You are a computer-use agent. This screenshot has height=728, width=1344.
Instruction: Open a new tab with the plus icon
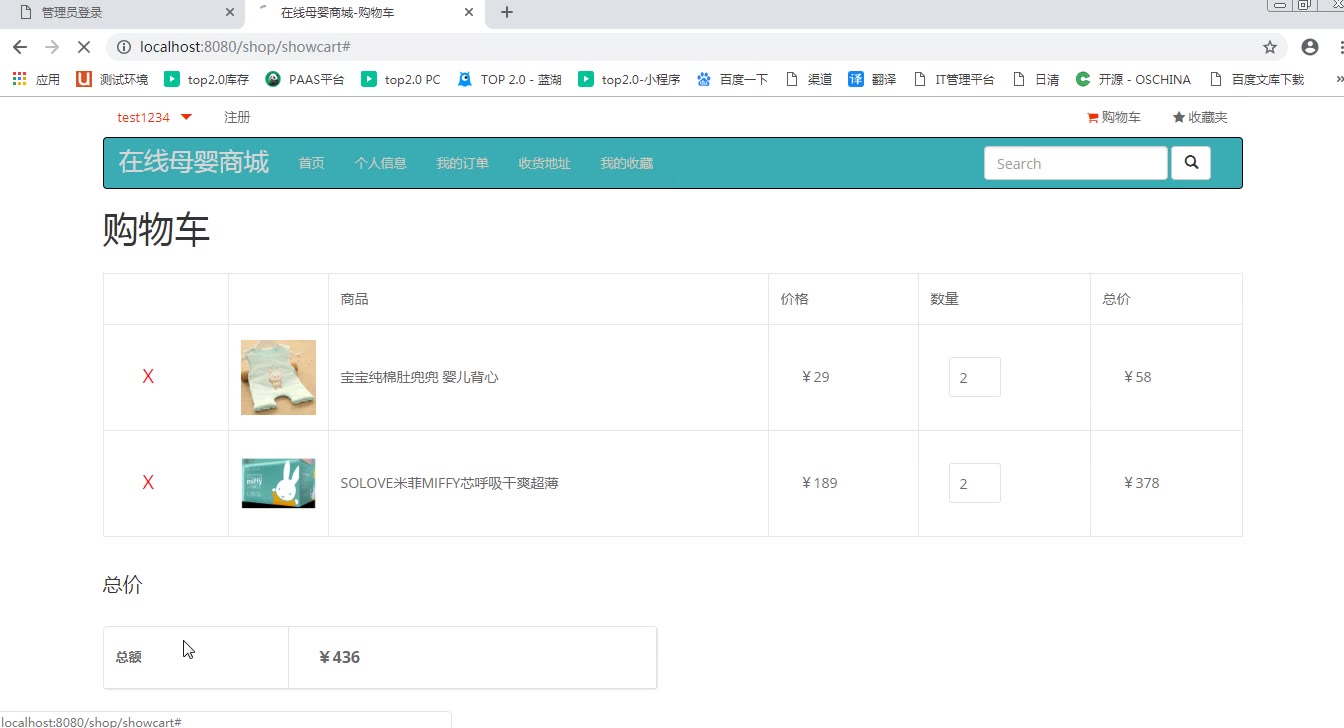507,13
